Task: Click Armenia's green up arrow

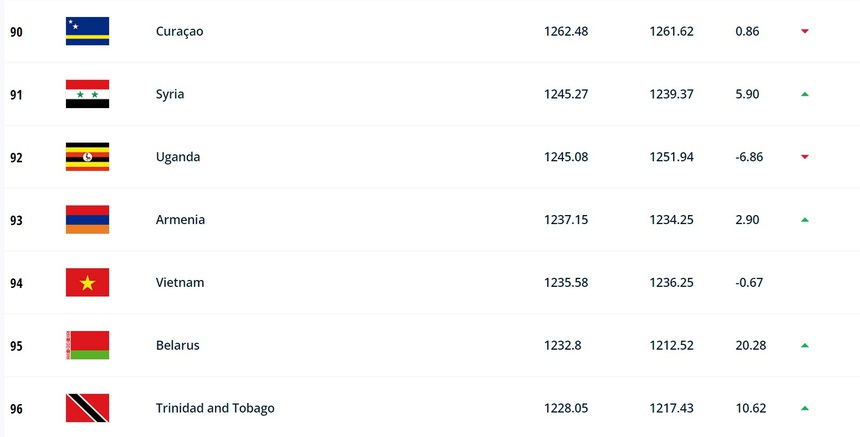Action: 804,219
